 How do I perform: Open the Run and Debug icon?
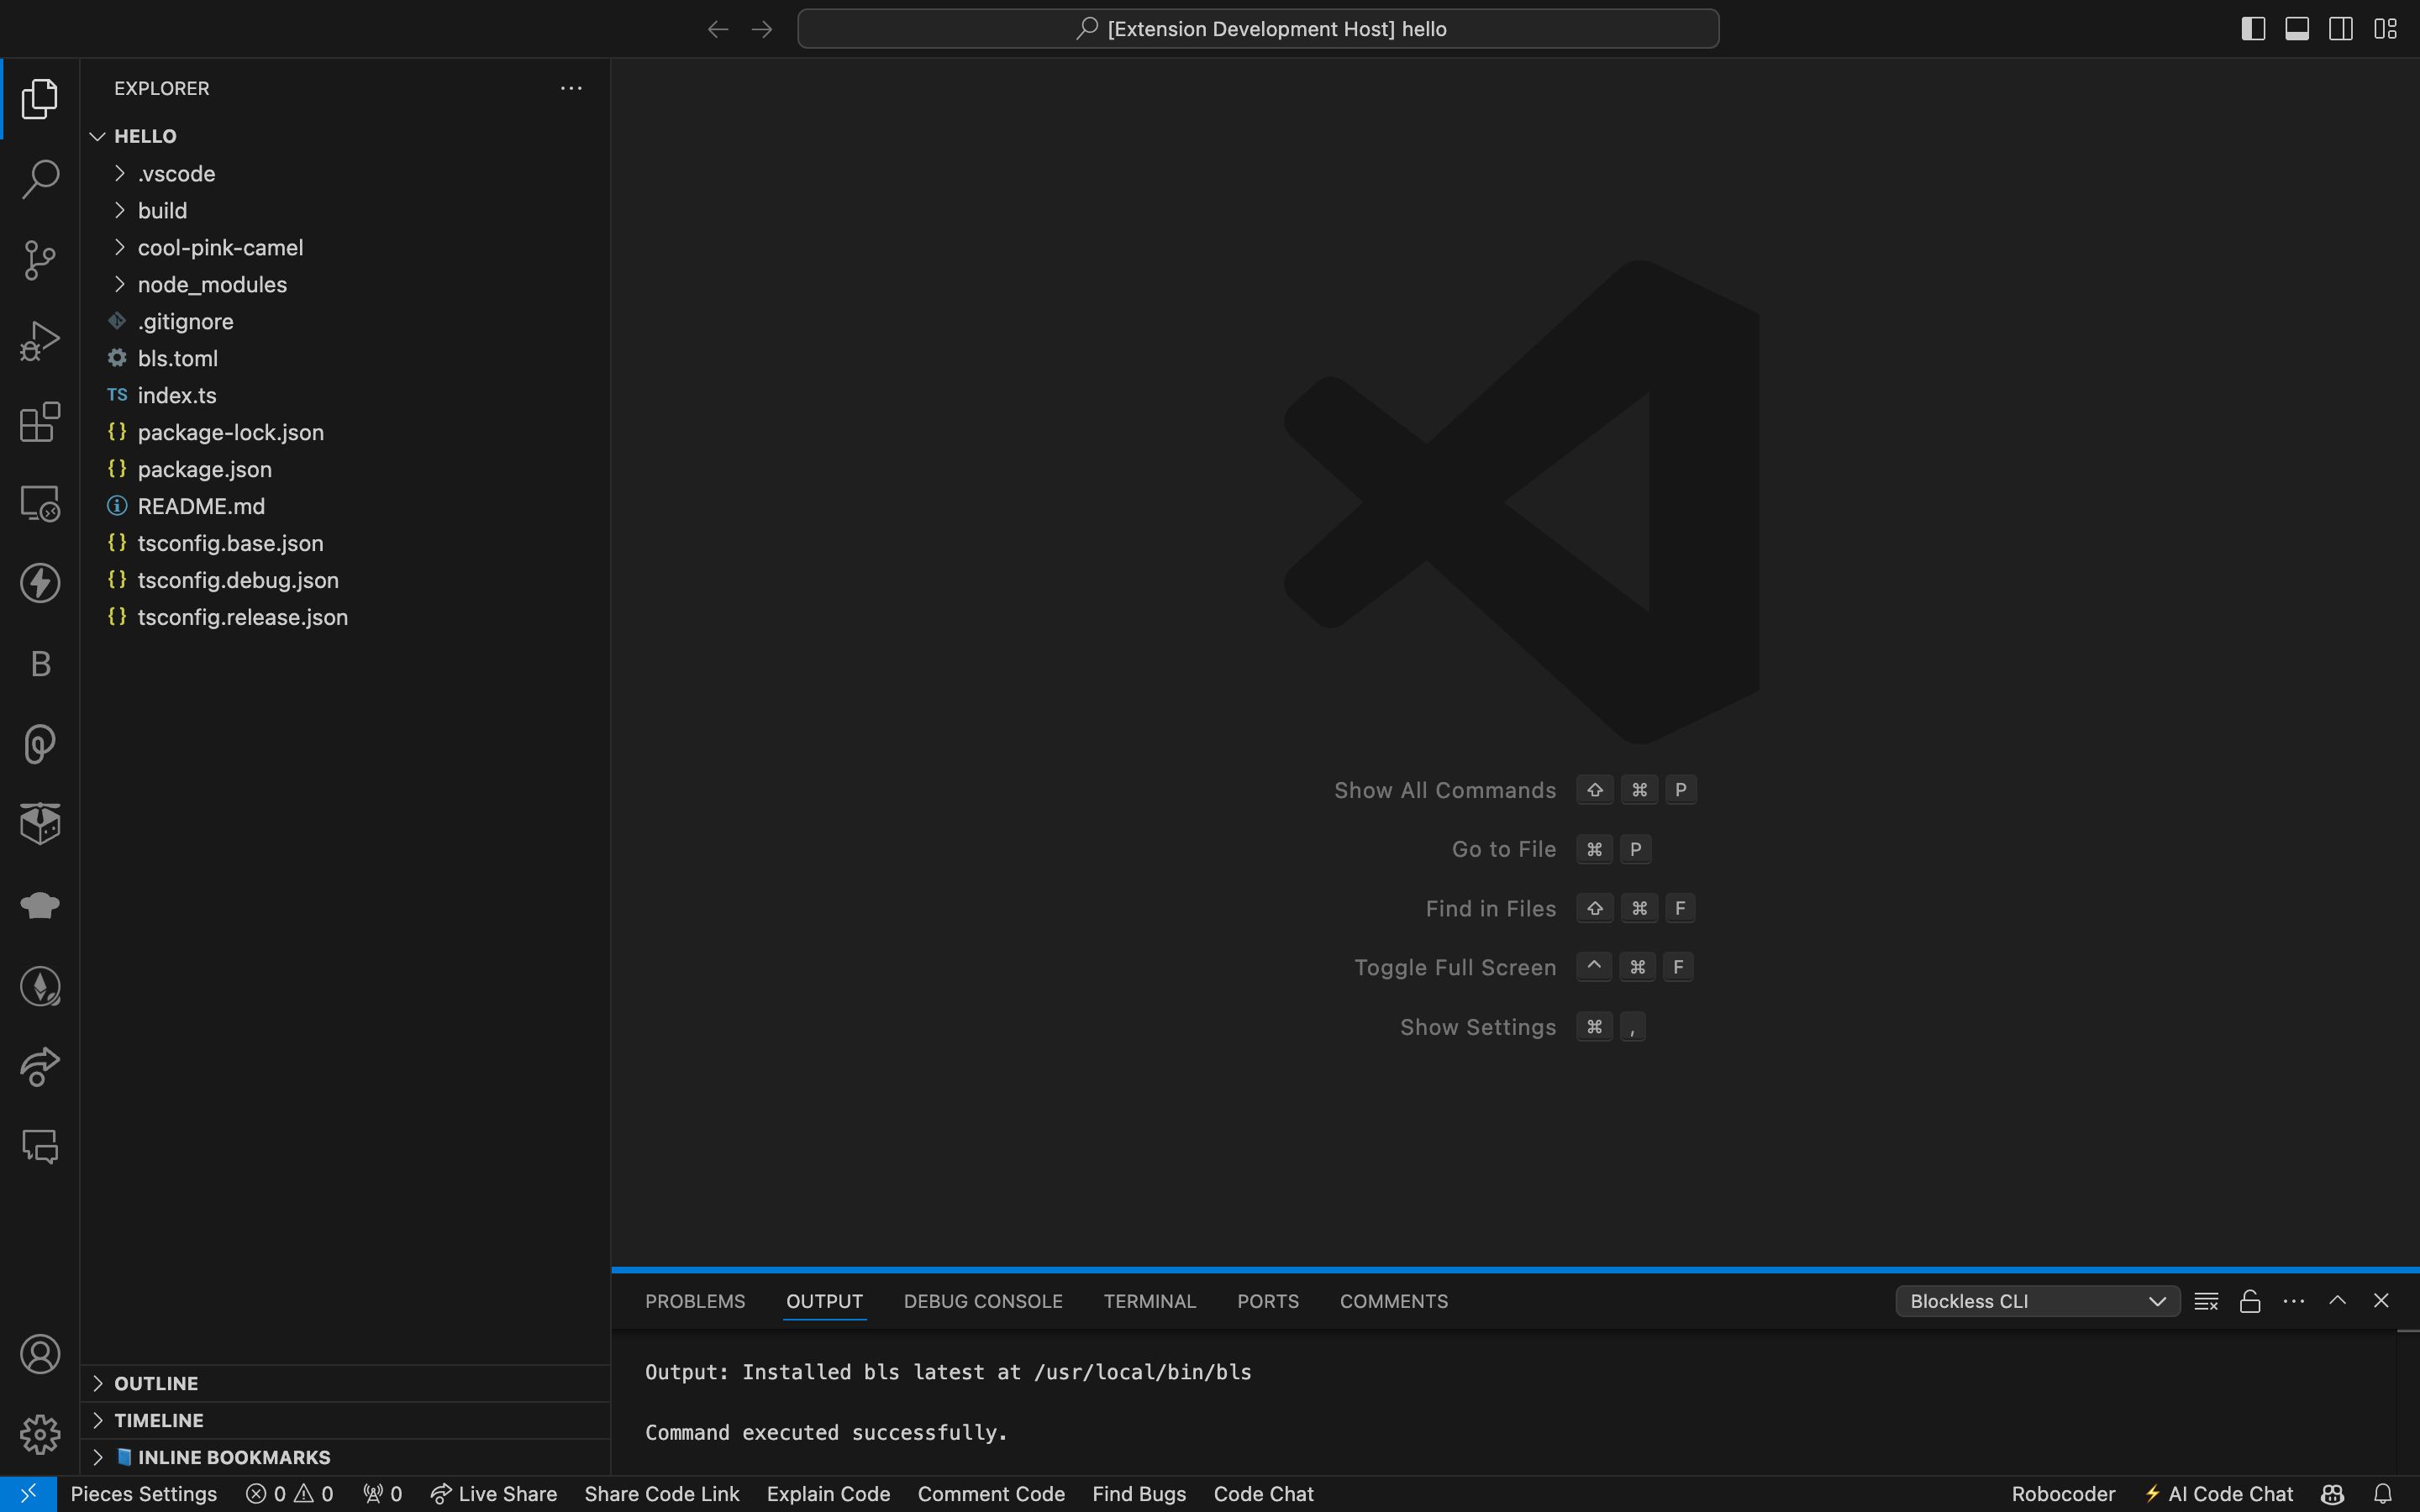(40, 339)
